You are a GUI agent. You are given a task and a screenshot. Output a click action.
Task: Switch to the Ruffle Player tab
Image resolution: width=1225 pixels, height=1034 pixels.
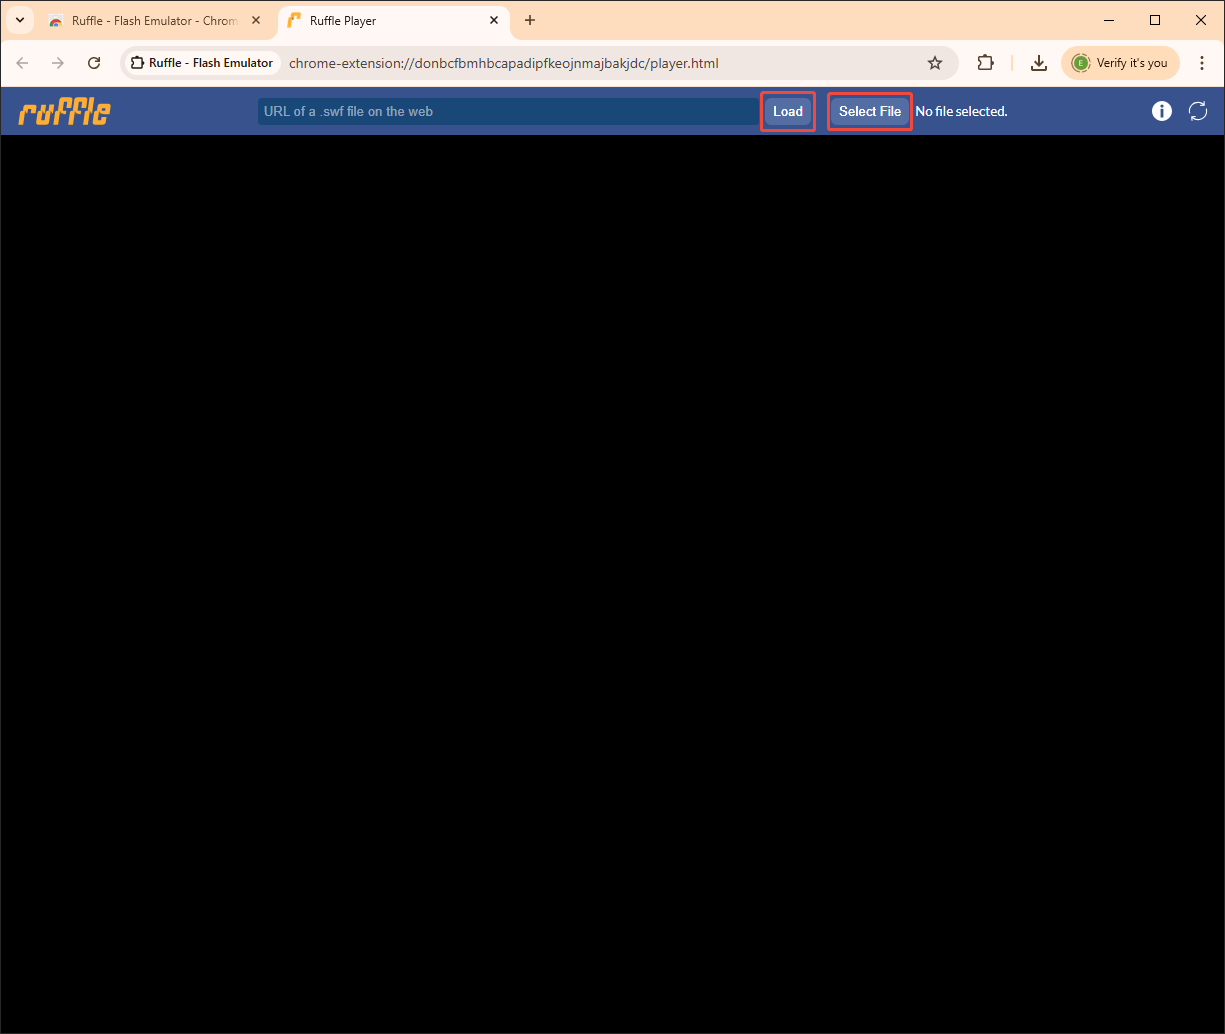click(x=380, y=20)
